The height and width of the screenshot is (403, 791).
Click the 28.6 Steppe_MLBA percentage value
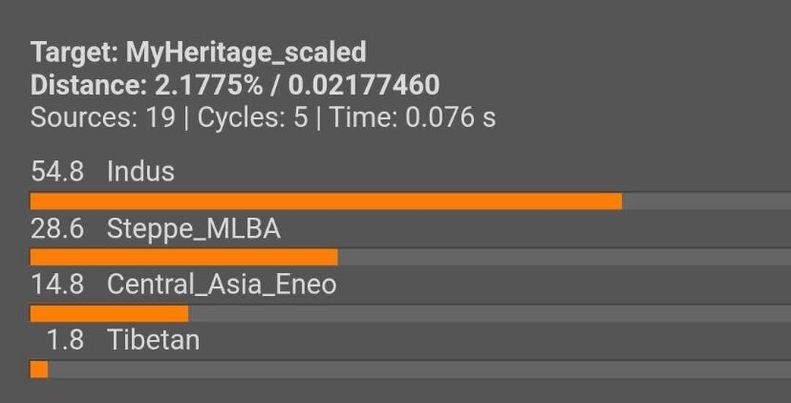(x=57, y=229)
